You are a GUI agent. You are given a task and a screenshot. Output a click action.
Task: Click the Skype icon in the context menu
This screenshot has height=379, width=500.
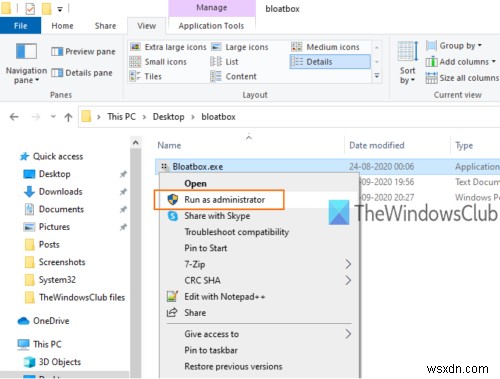click(172, 216)
